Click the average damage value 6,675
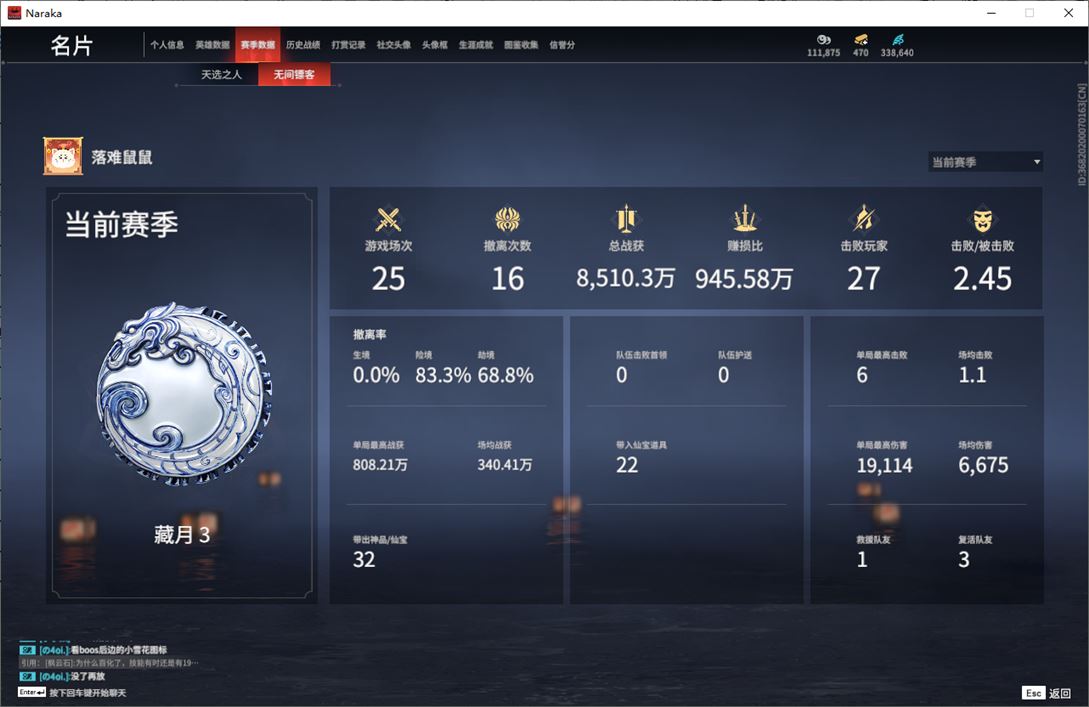Image resolution: width=1089 pixels, height=707 pixels. [983, 465]
